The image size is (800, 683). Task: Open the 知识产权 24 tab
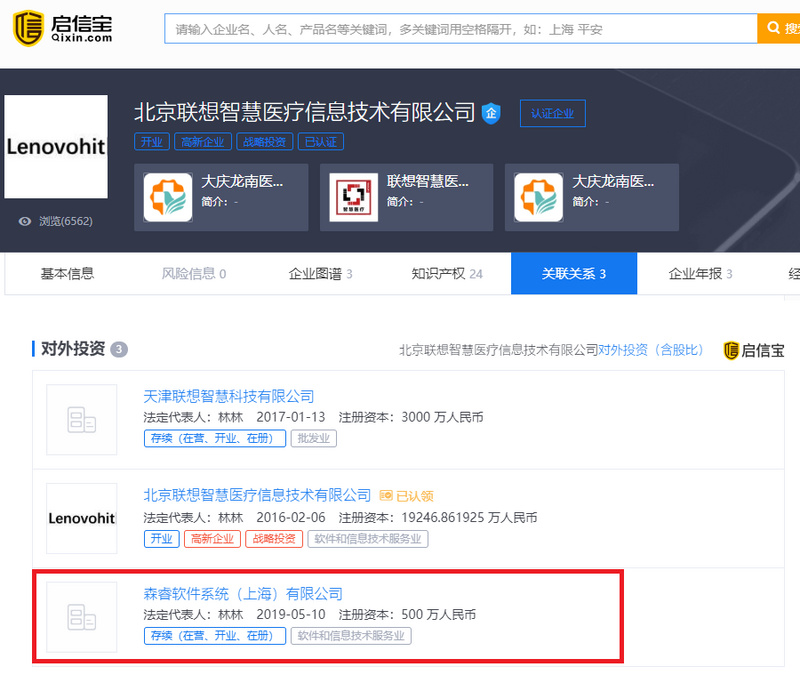click(x=446, y=273)
